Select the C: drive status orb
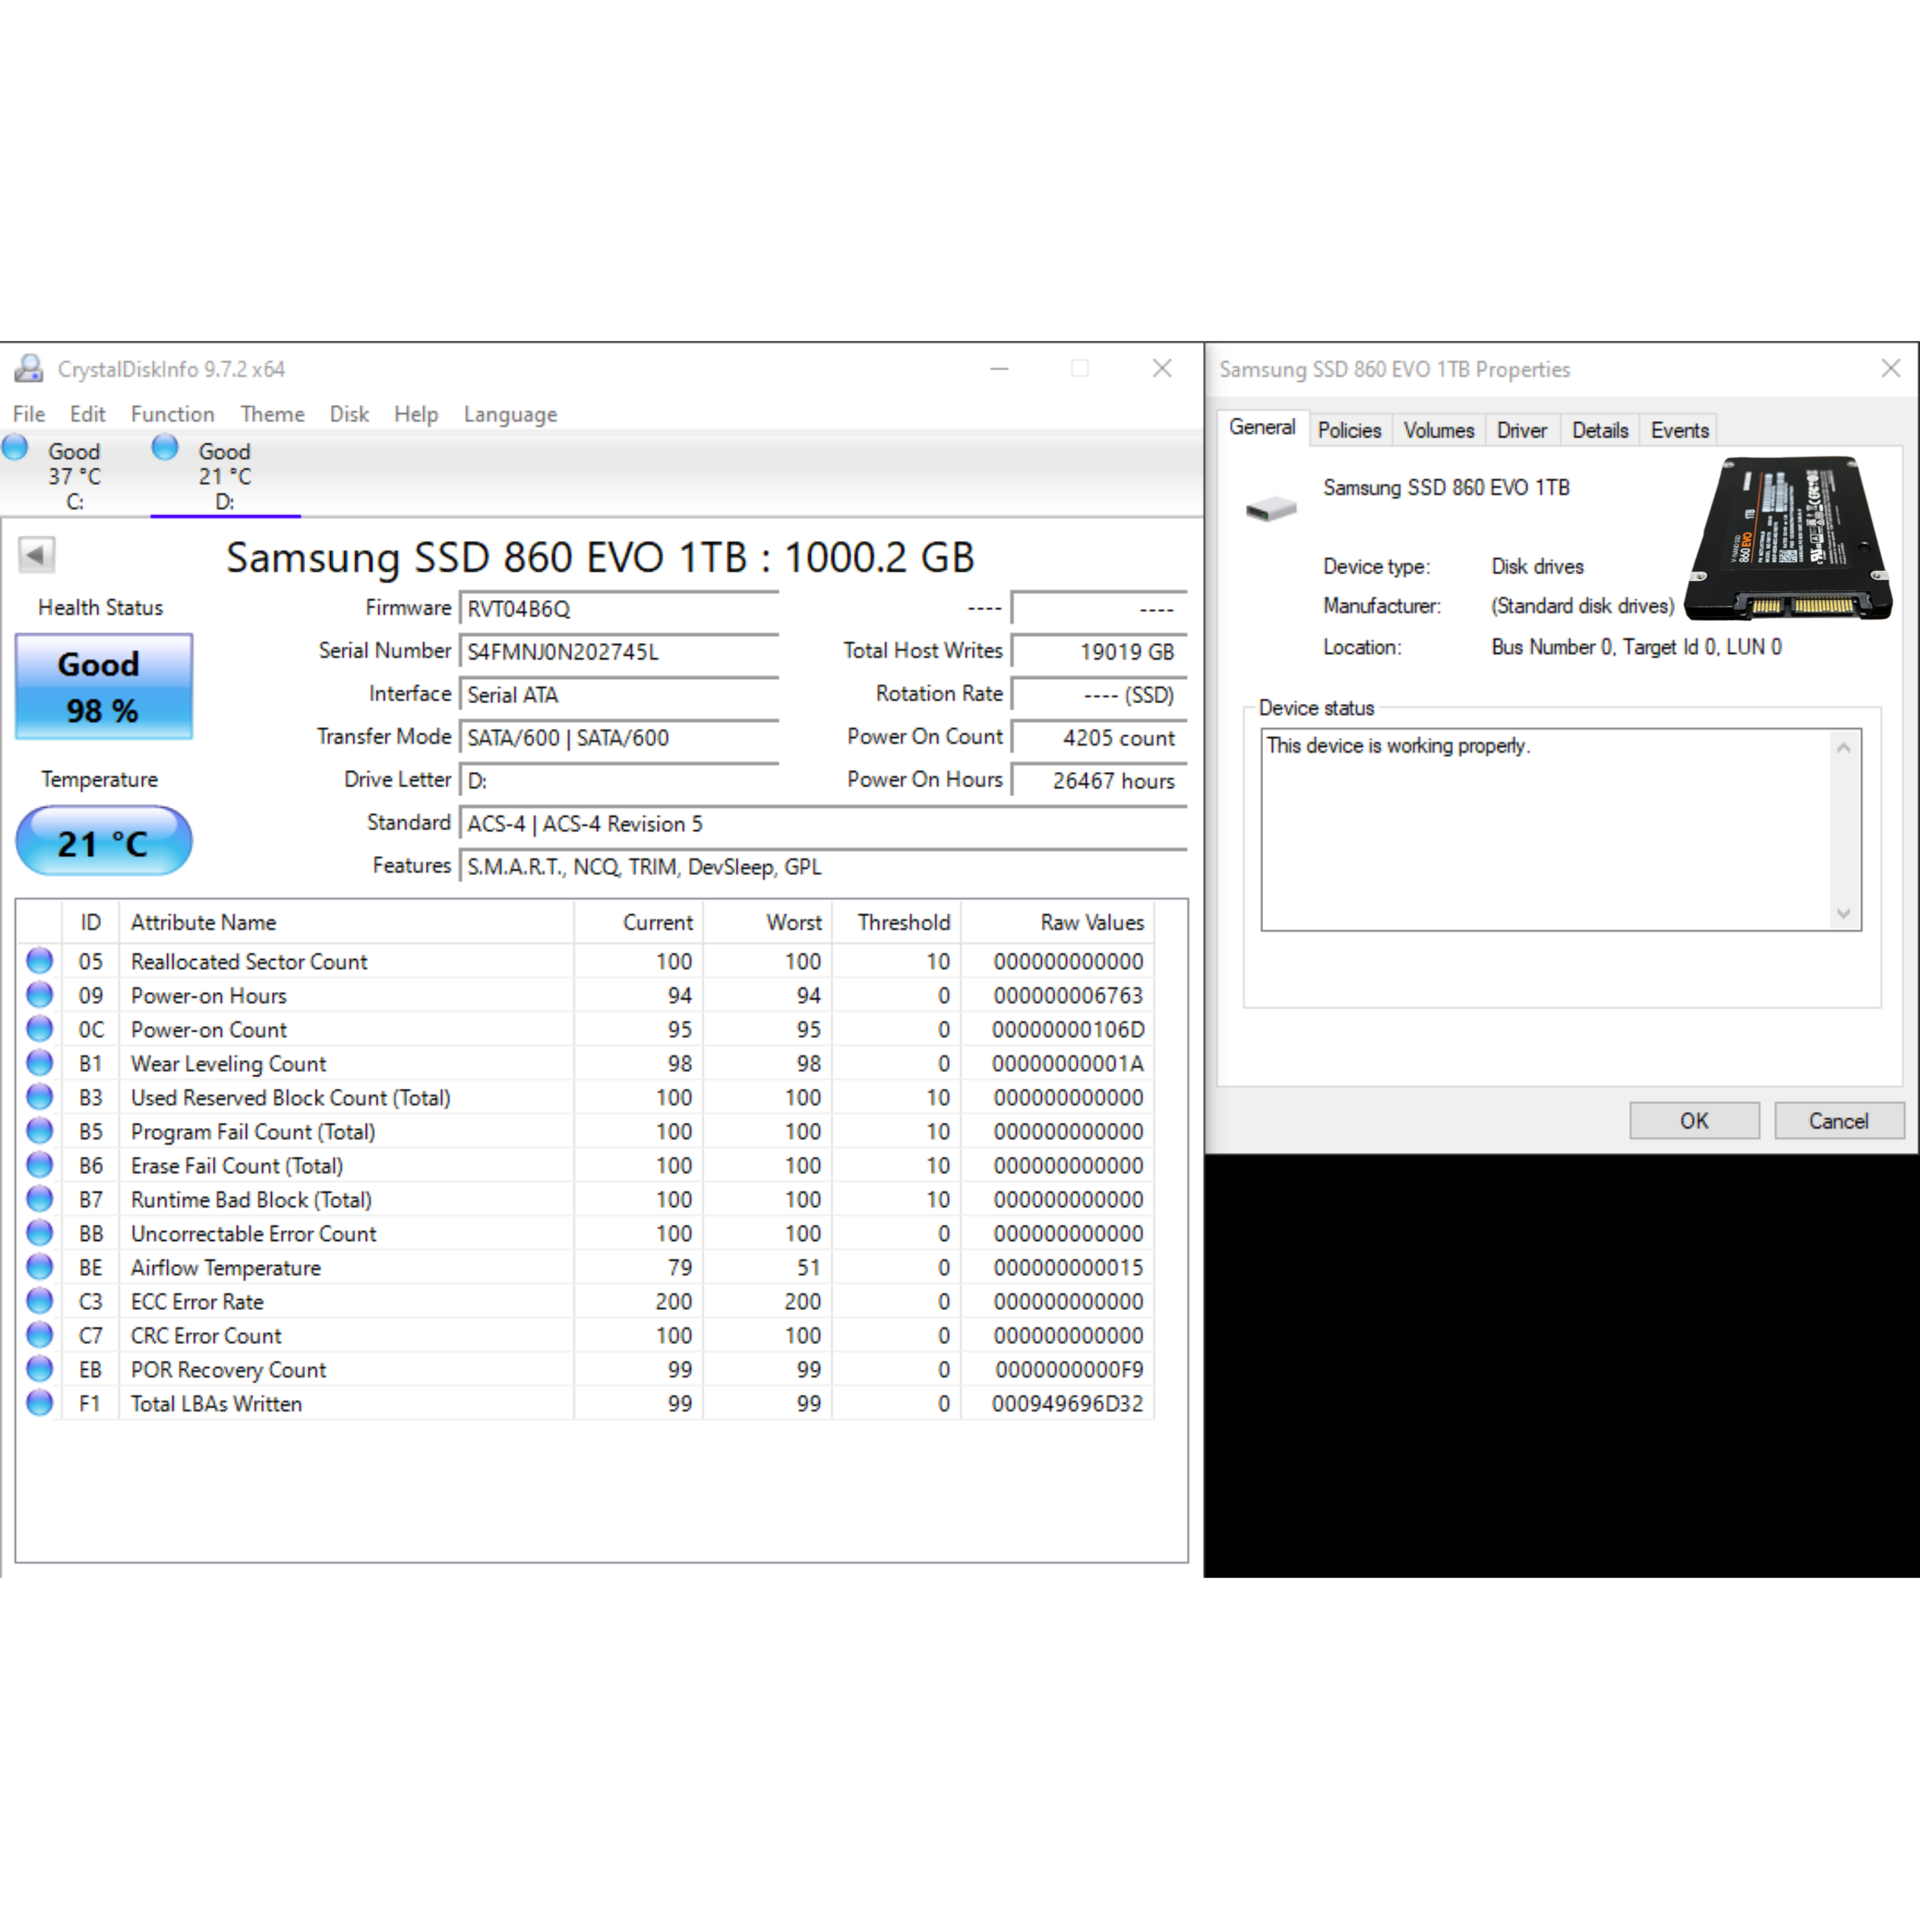The image size is (1920, 1919). (15, 447)
